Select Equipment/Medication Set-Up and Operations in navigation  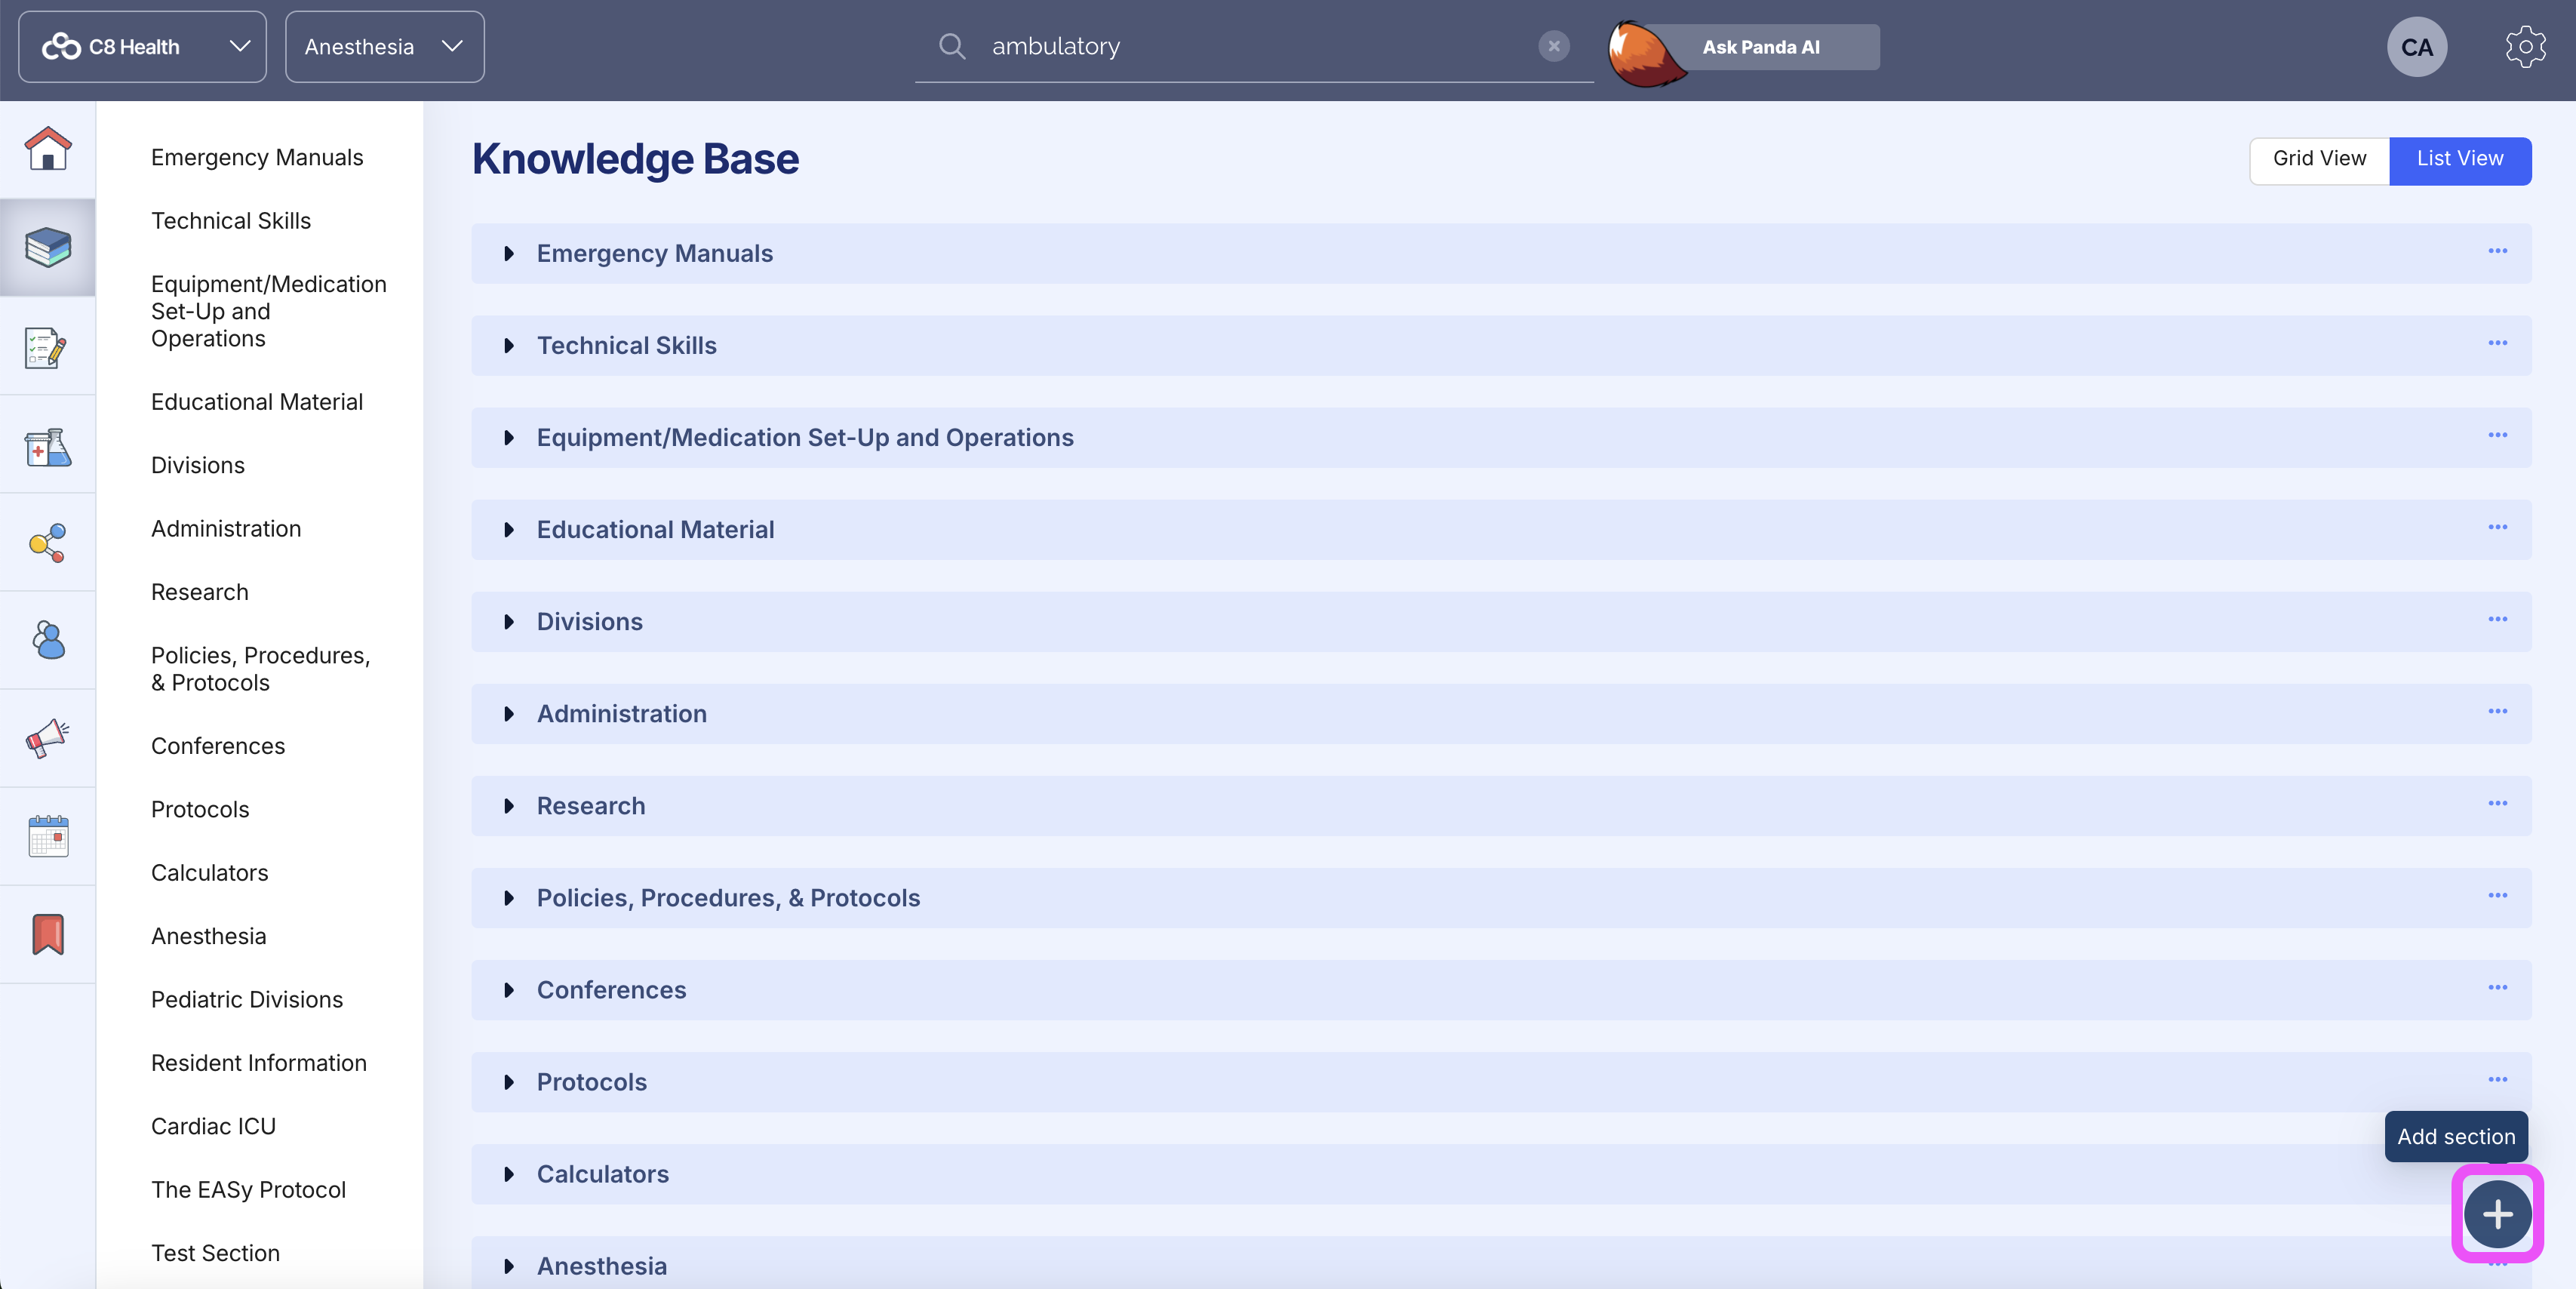tap(269, 311)
